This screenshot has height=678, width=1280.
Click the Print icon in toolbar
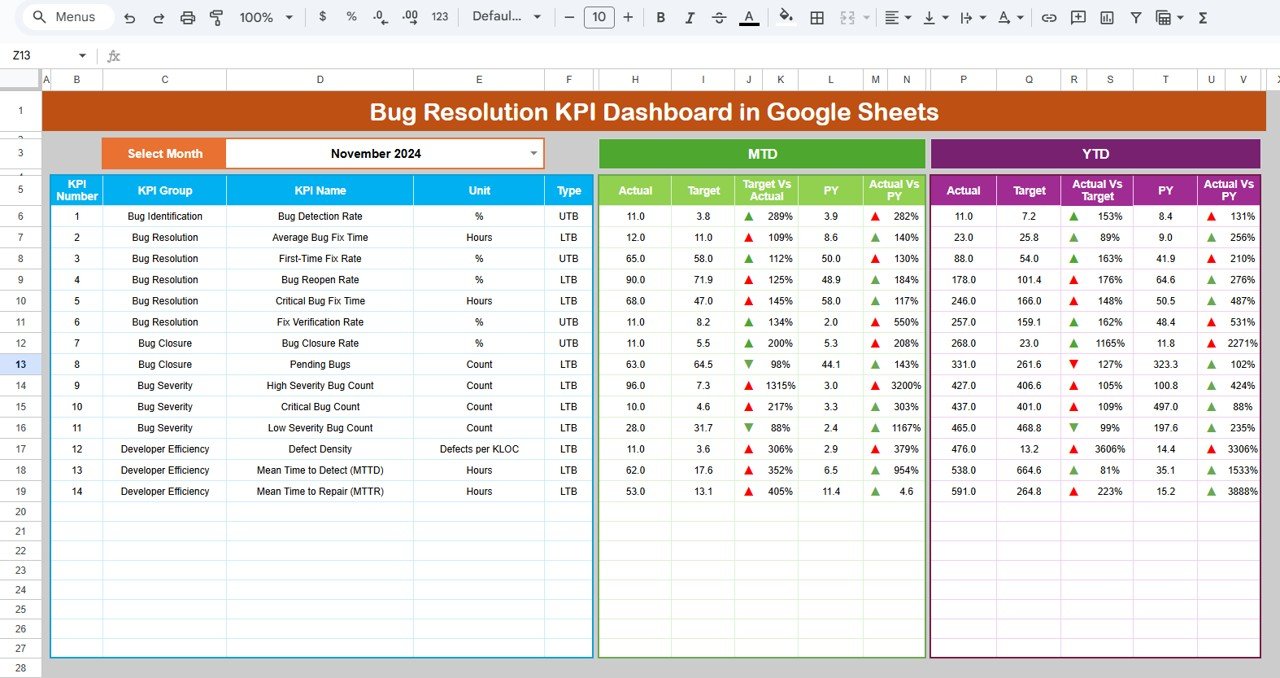(188, 17)
